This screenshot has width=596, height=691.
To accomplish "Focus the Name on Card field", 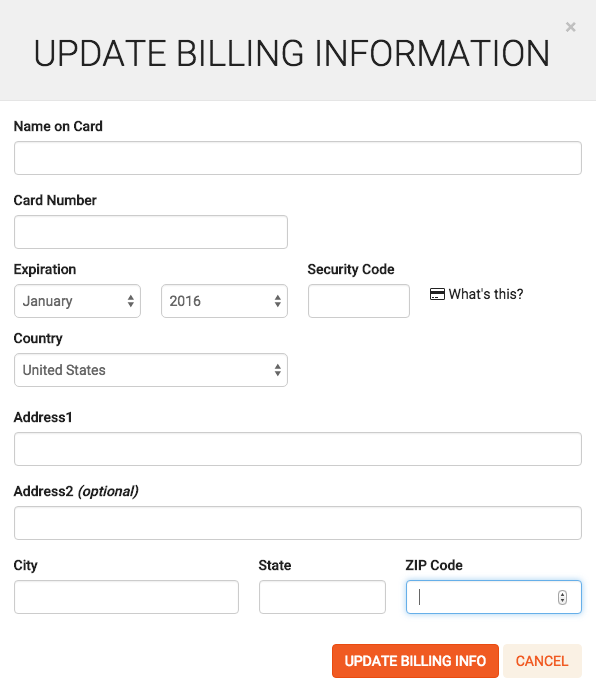I will [x=298, y=158].
